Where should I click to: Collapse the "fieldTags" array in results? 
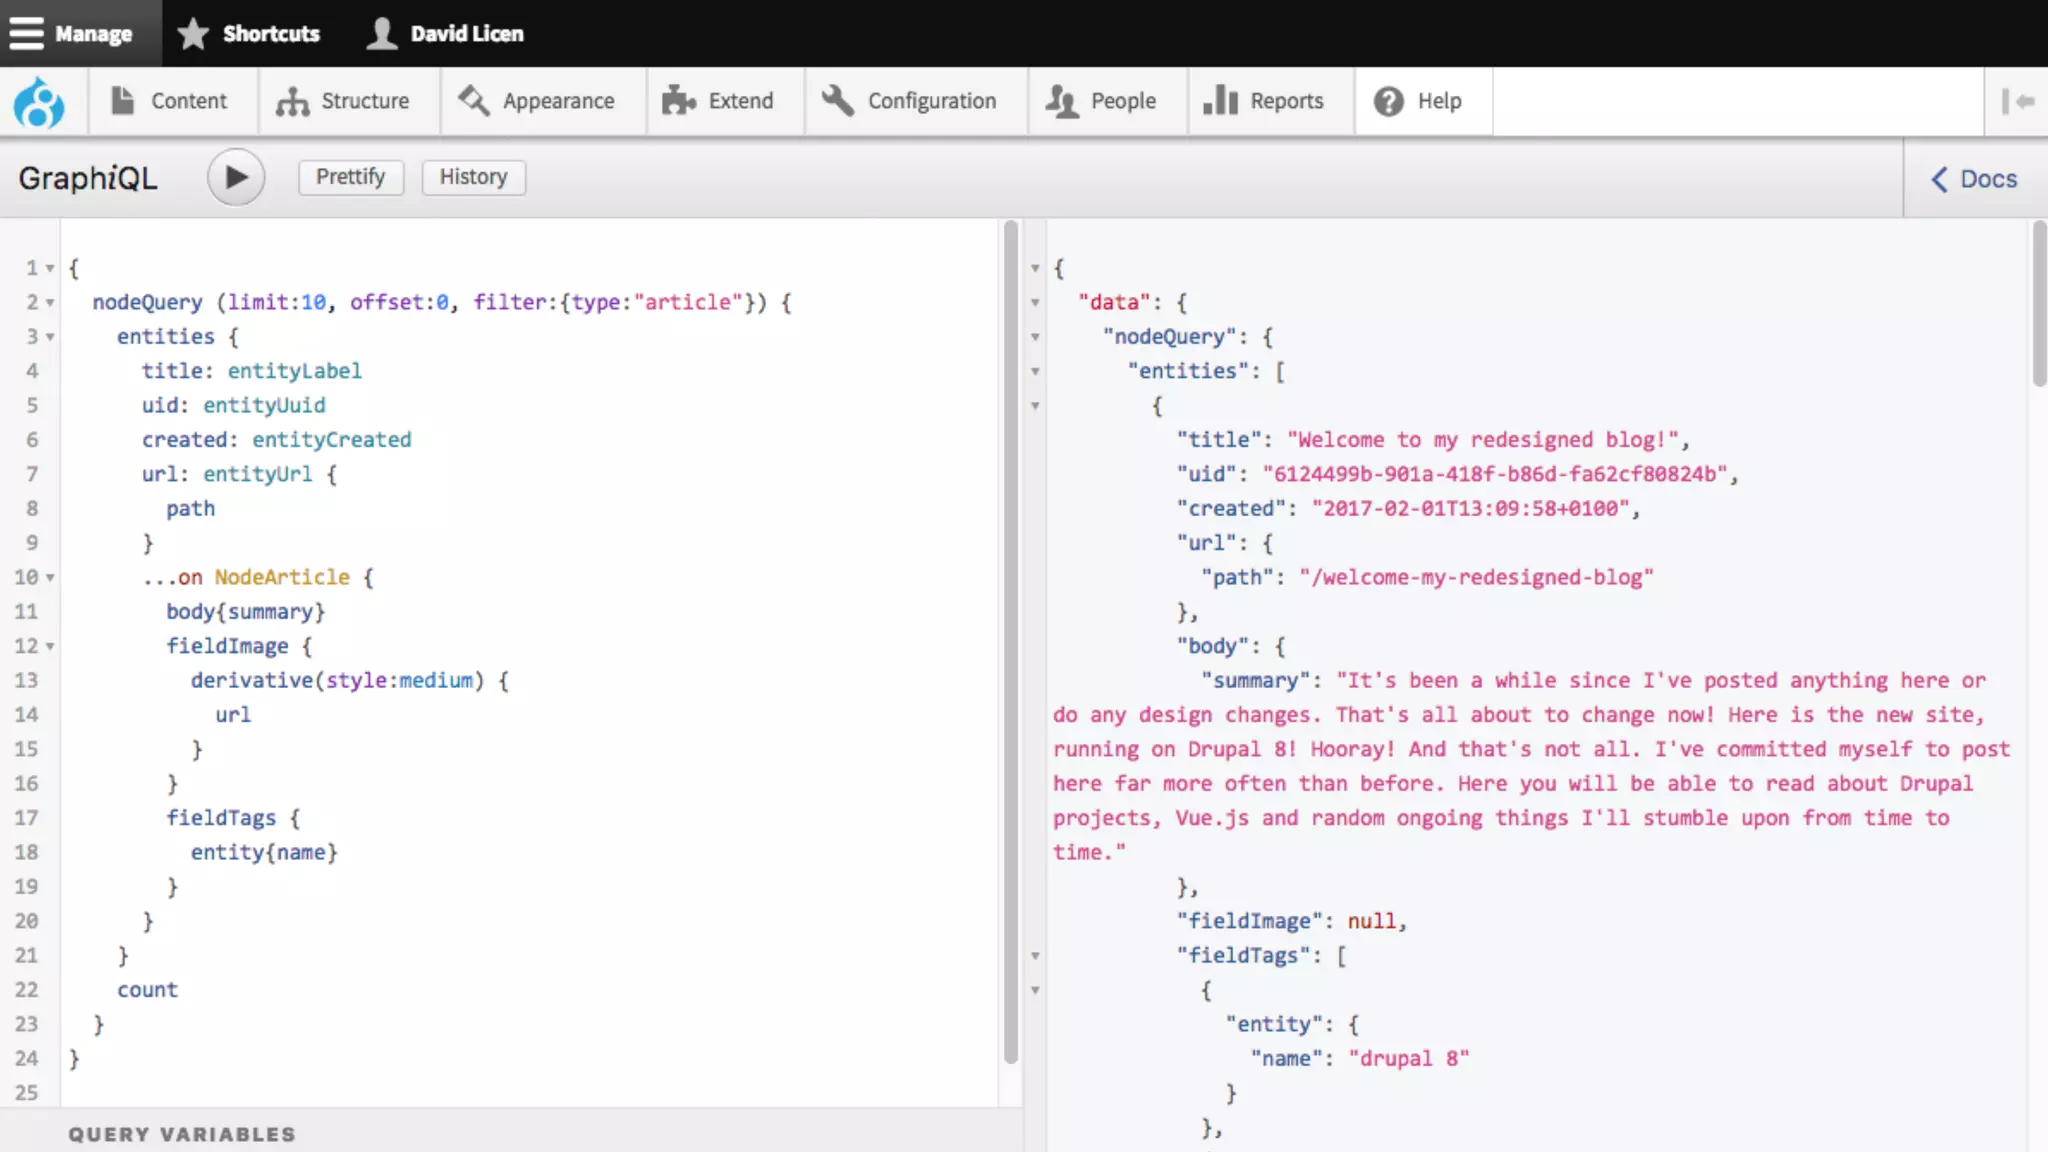coord(1035,956)
